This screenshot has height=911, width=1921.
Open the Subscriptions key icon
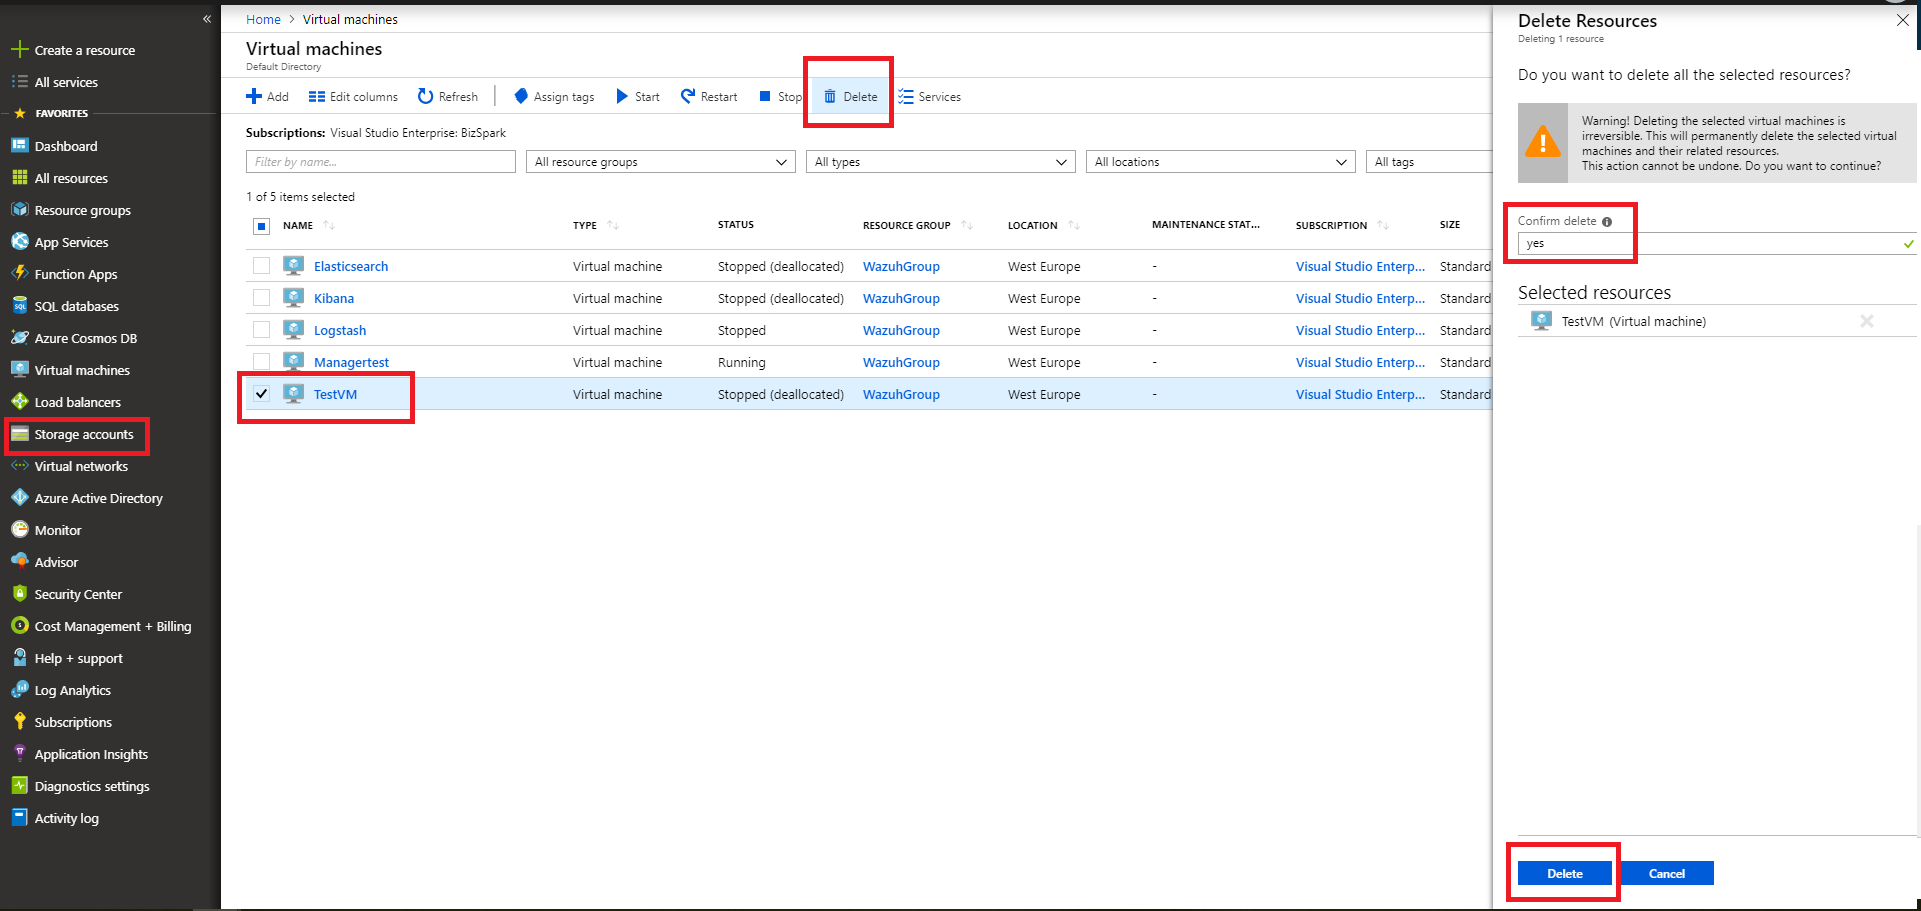coord(19,722)
